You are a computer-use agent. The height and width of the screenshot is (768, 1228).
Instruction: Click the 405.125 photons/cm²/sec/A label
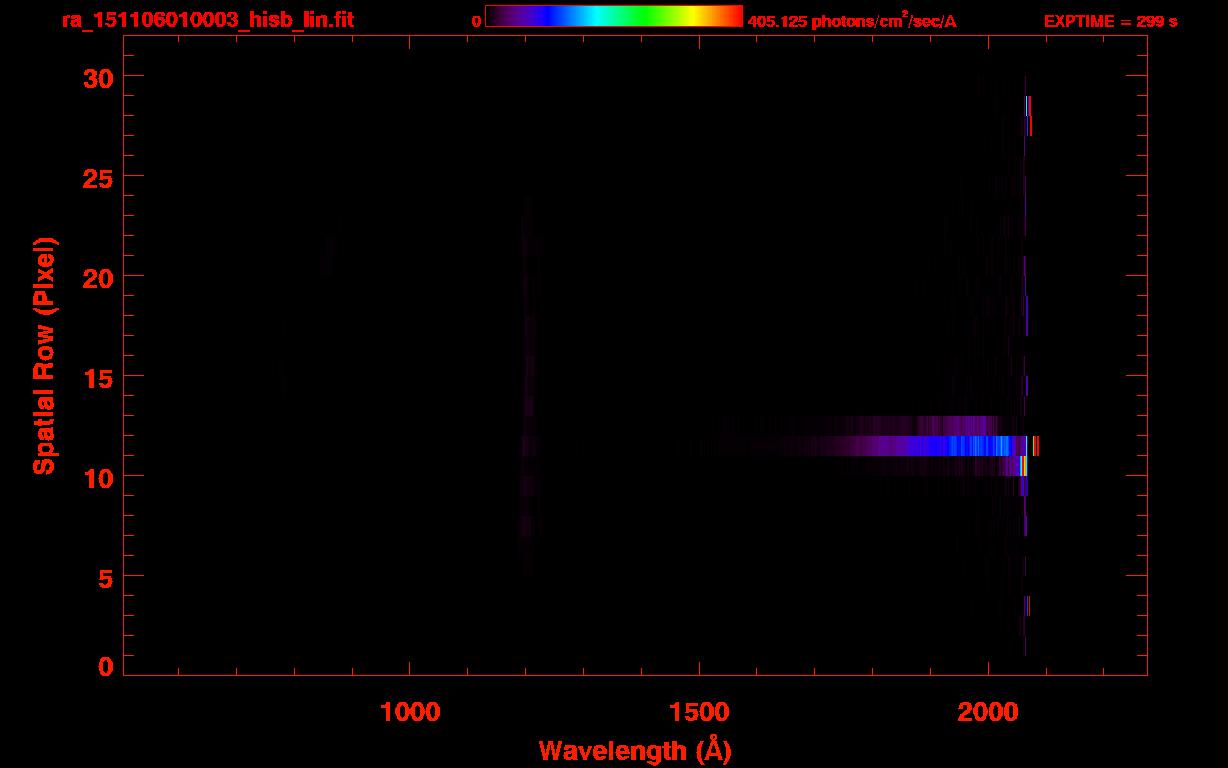(x=851, y=21)
